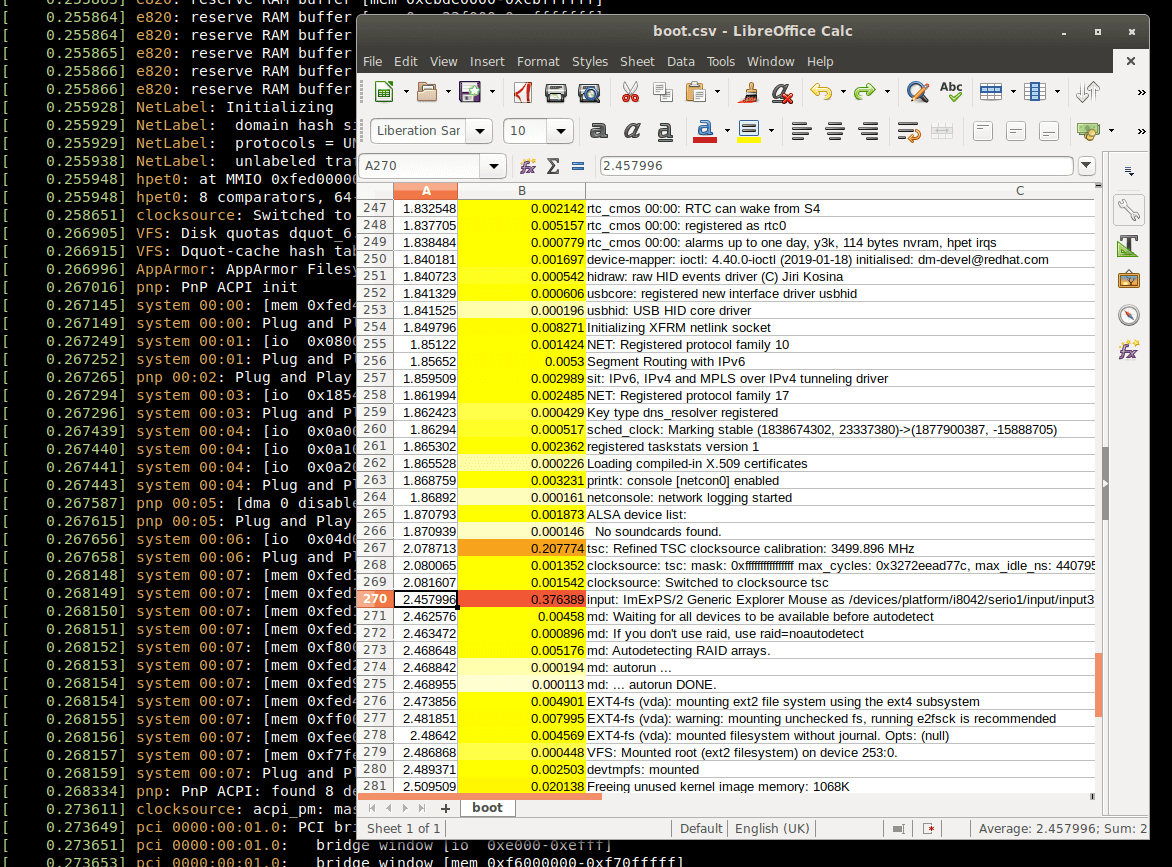Apply the yellow background color
This screenshot has height=867, width=1172.
coord(749,131)
